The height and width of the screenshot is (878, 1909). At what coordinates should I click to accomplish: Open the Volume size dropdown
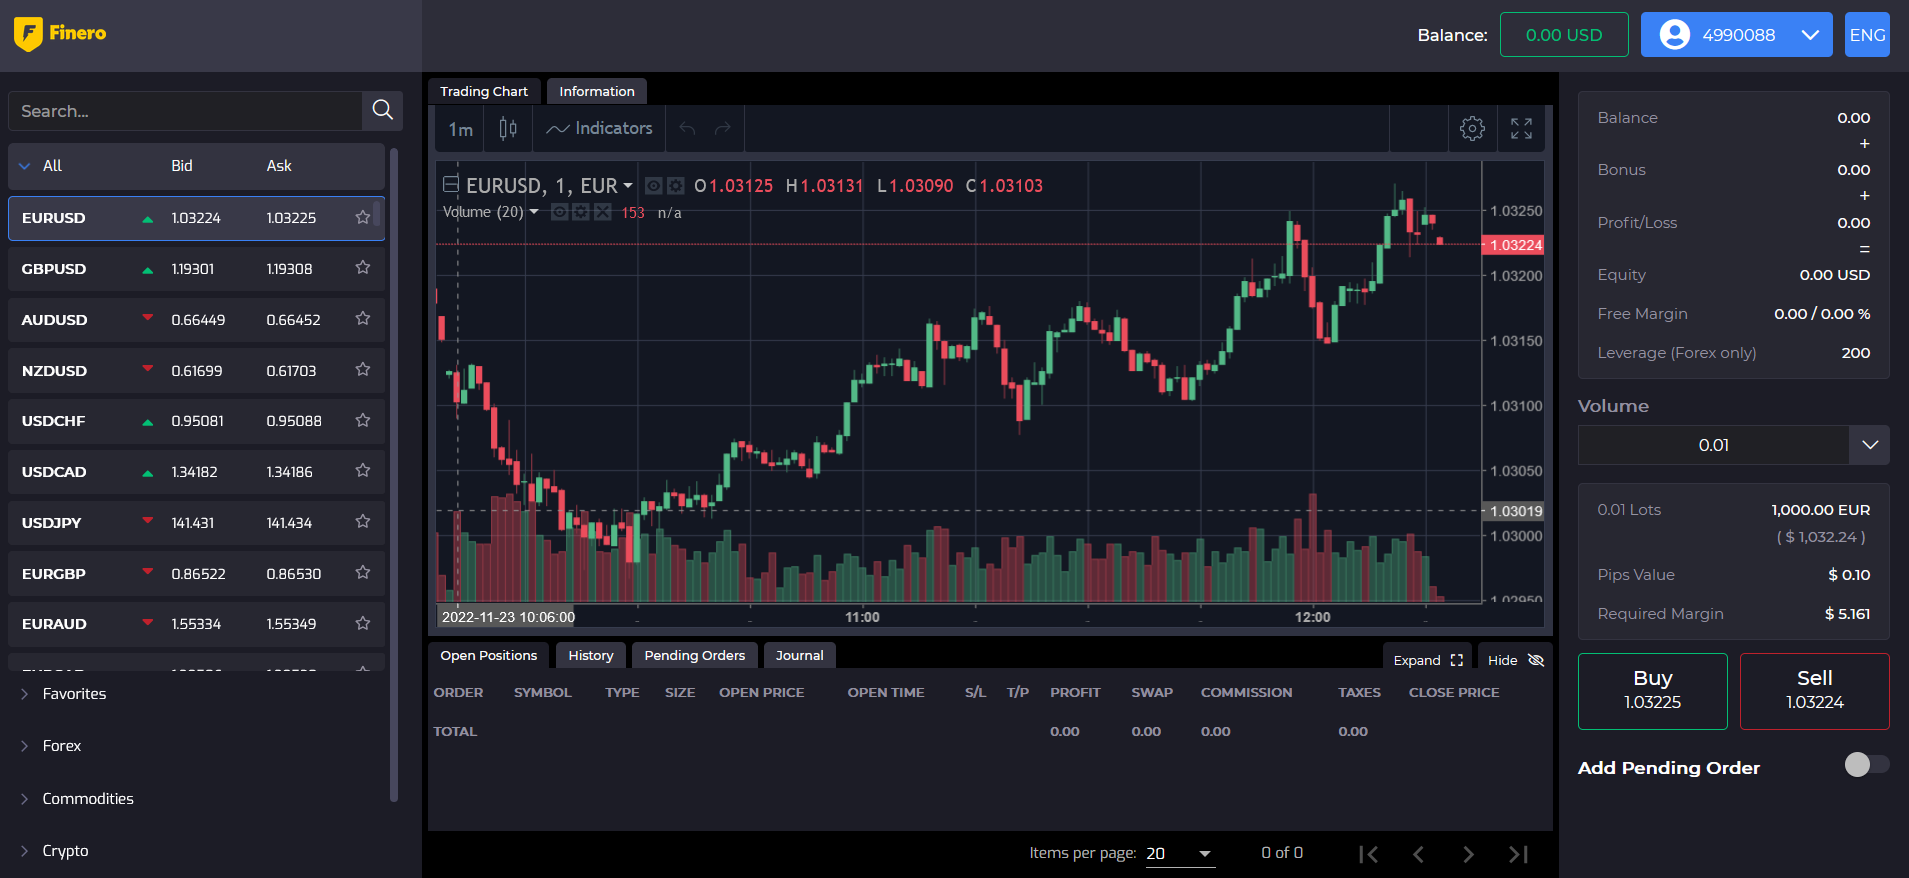click(x=1869, y=445)
